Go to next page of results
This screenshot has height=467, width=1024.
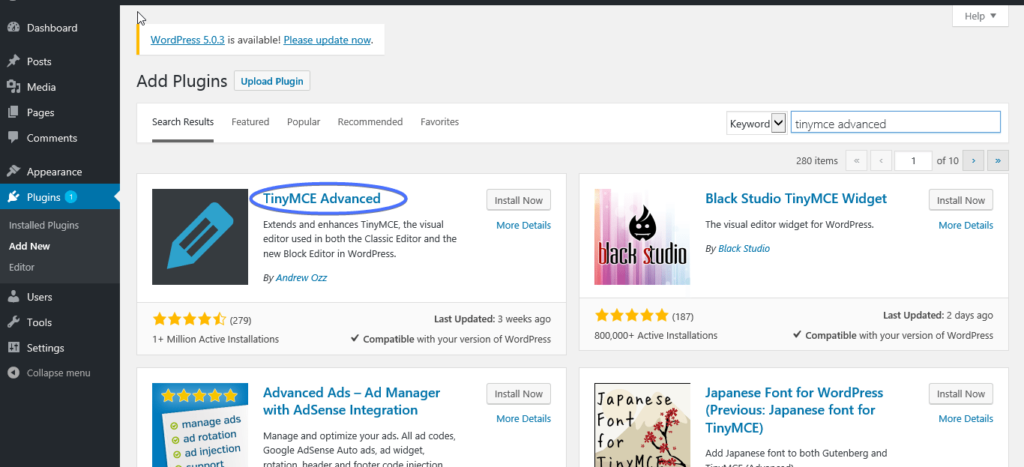(x=973, y=161)
